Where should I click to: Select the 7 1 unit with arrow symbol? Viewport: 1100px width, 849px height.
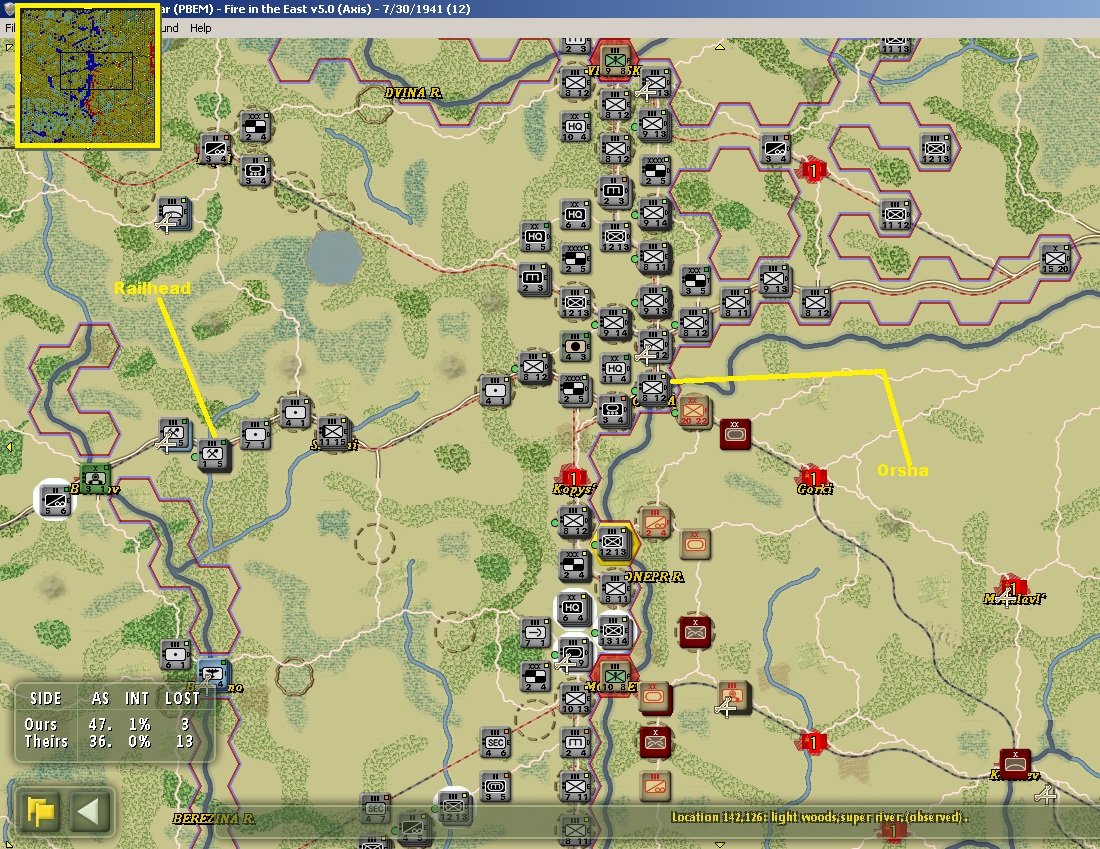(535, 632)
